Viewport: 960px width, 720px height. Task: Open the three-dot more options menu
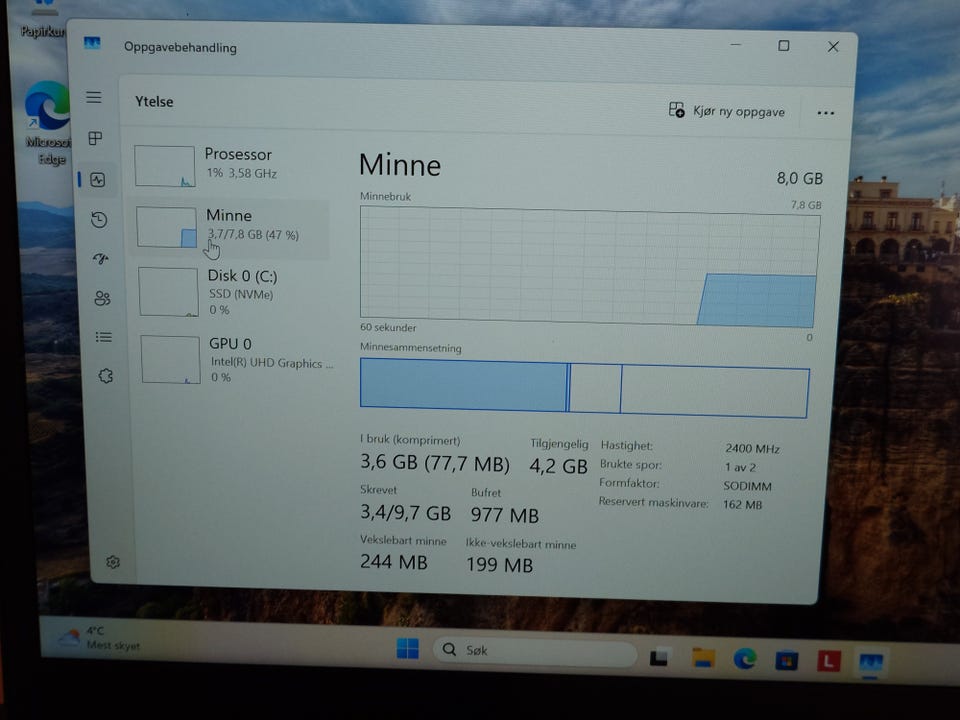click(825, 113)
